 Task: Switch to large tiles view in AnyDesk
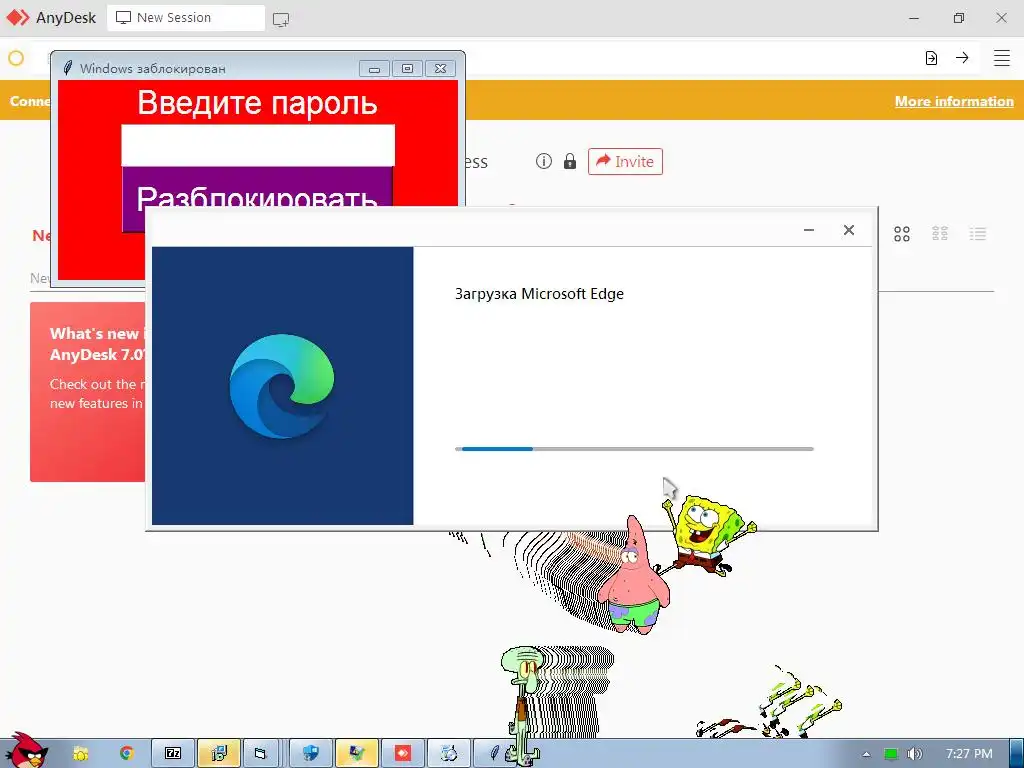[902, 234]
